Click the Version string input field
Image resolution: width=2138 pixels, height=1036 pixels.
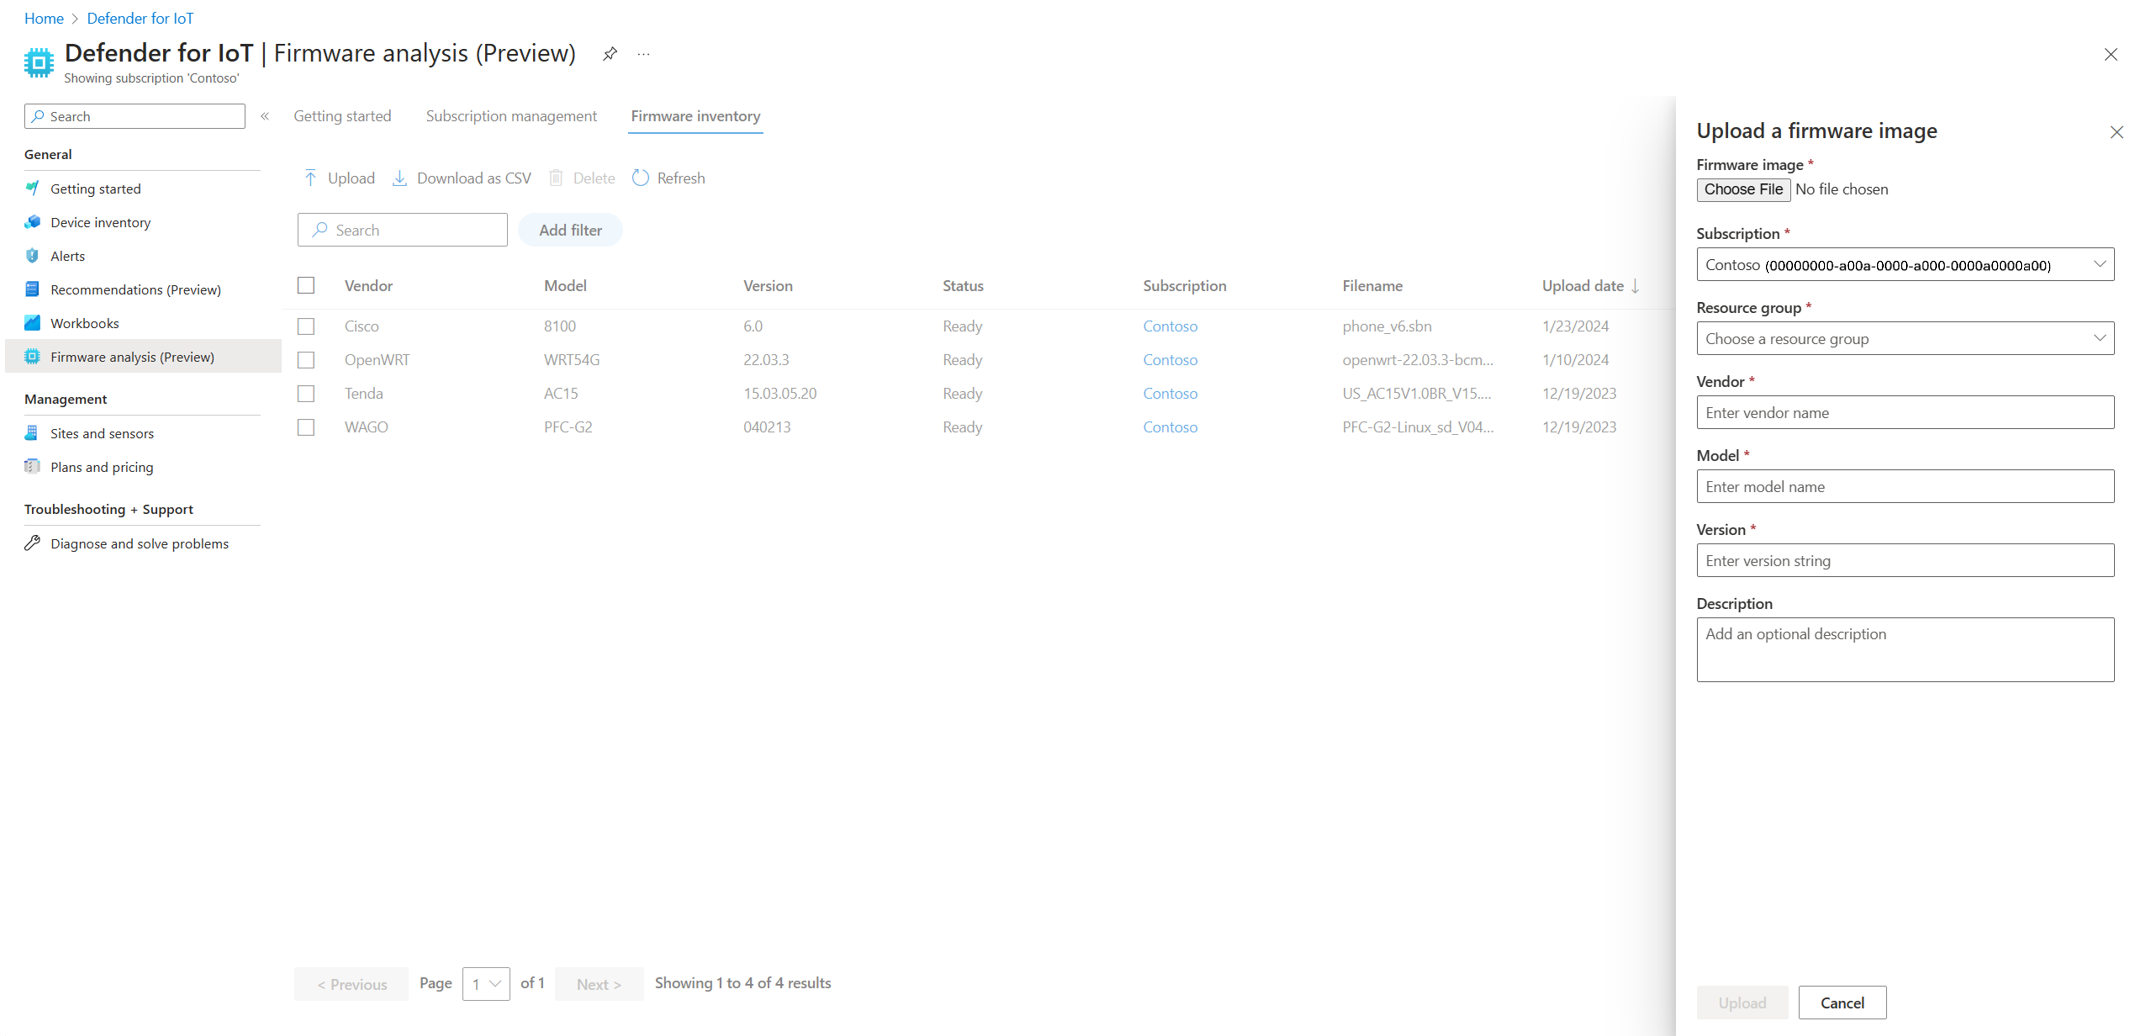[x=1905, y=561]
